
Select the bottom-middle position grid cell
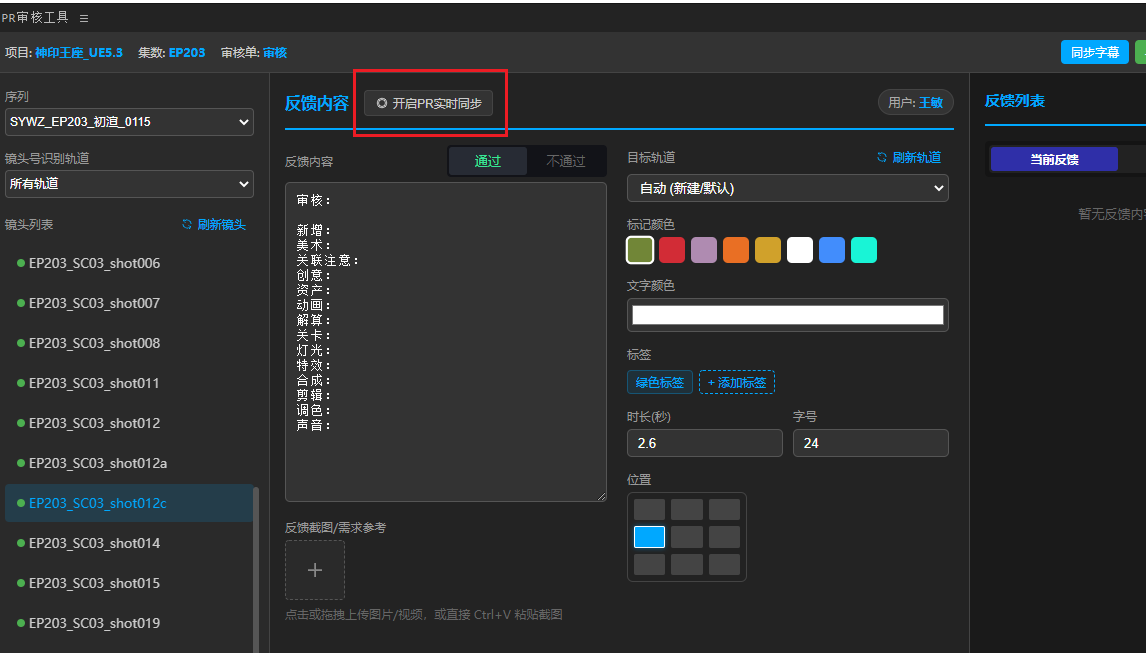tap(687, 564)
